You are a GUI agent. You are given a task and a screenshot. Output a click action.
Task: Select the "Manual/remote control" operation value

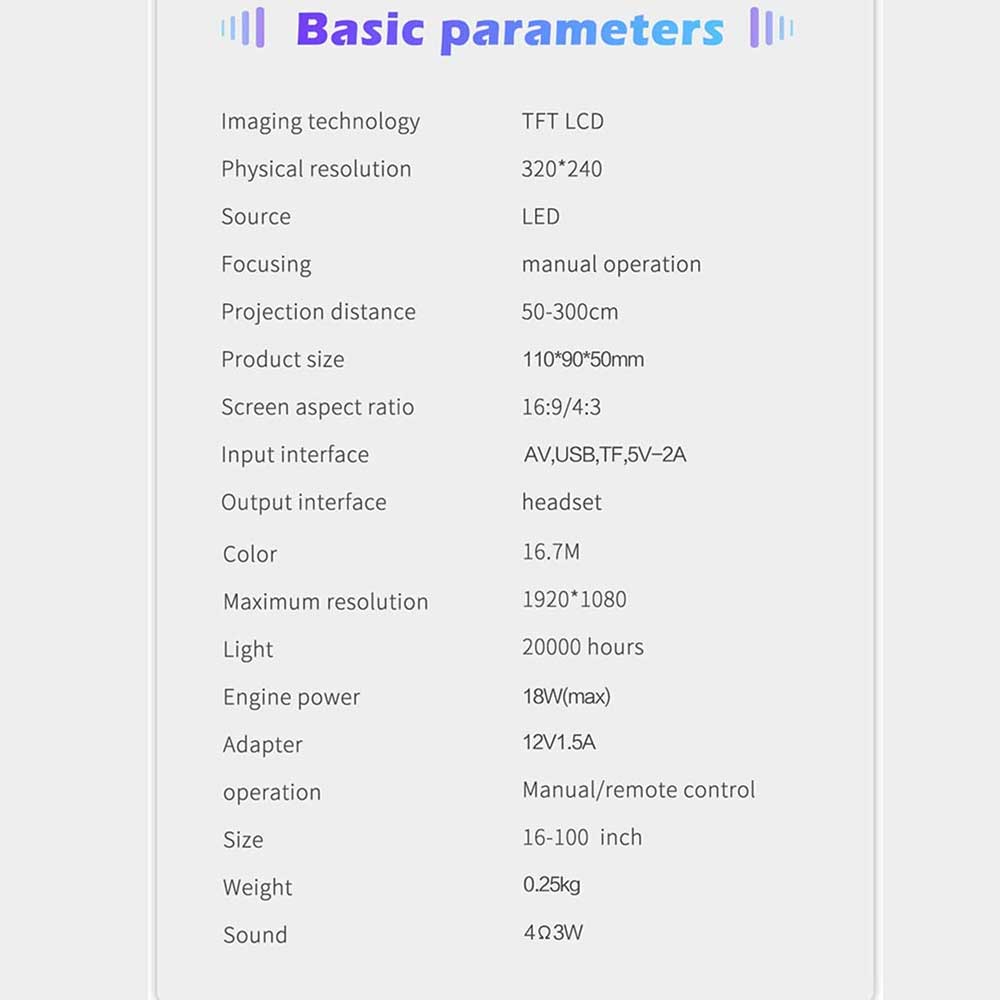(x=638, y=790)
